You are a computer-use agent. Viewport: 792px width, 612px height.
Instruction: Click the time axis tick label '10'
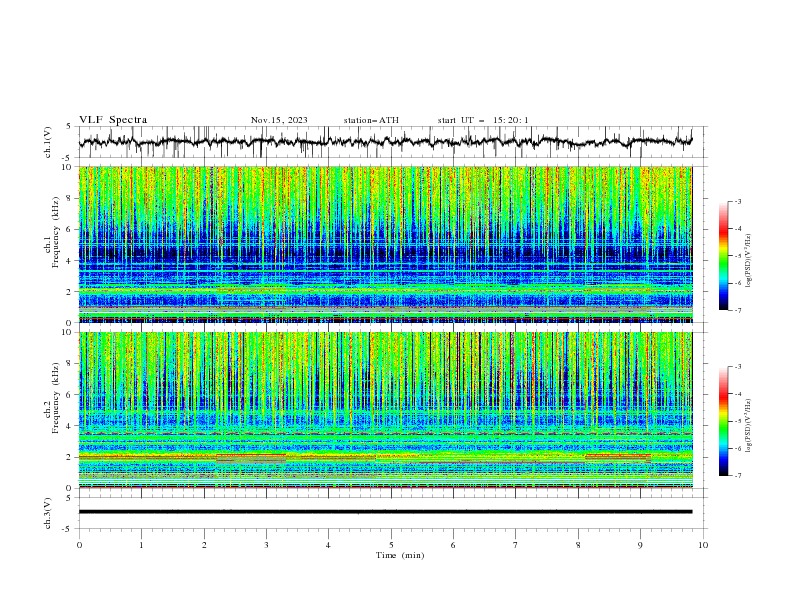tap(703, 545)
